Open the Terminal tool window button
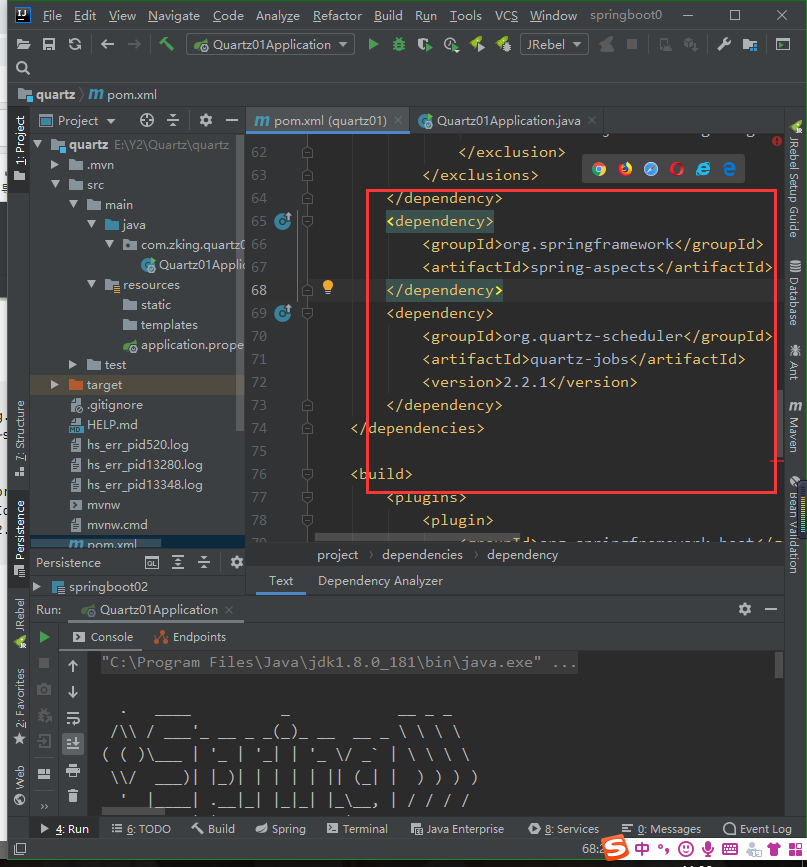The image size is (807, 867). click(357, 829)
